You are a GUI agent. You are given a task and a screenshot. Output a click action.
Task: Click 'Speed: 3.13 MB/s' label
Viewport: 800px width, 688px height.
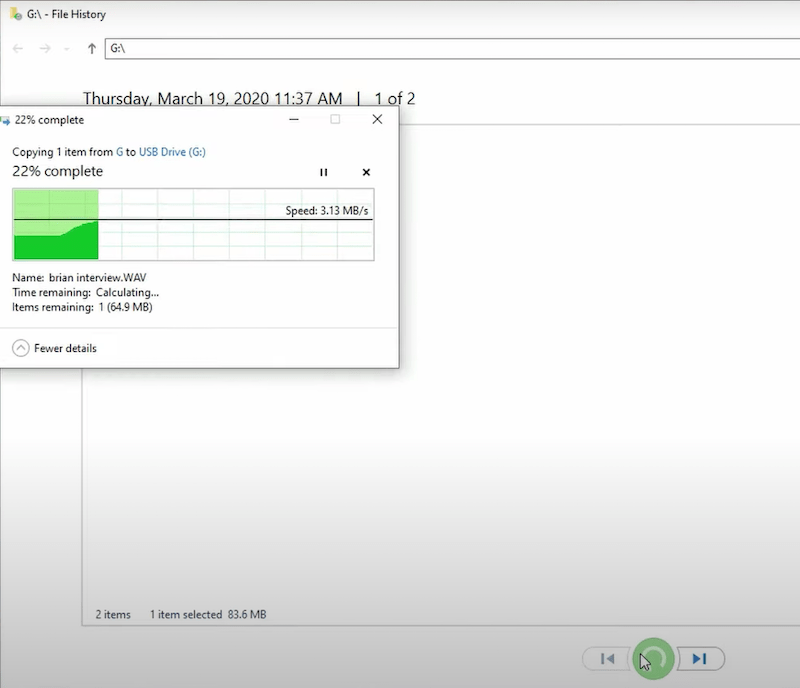pyautogui.click(x=327, y=211)
